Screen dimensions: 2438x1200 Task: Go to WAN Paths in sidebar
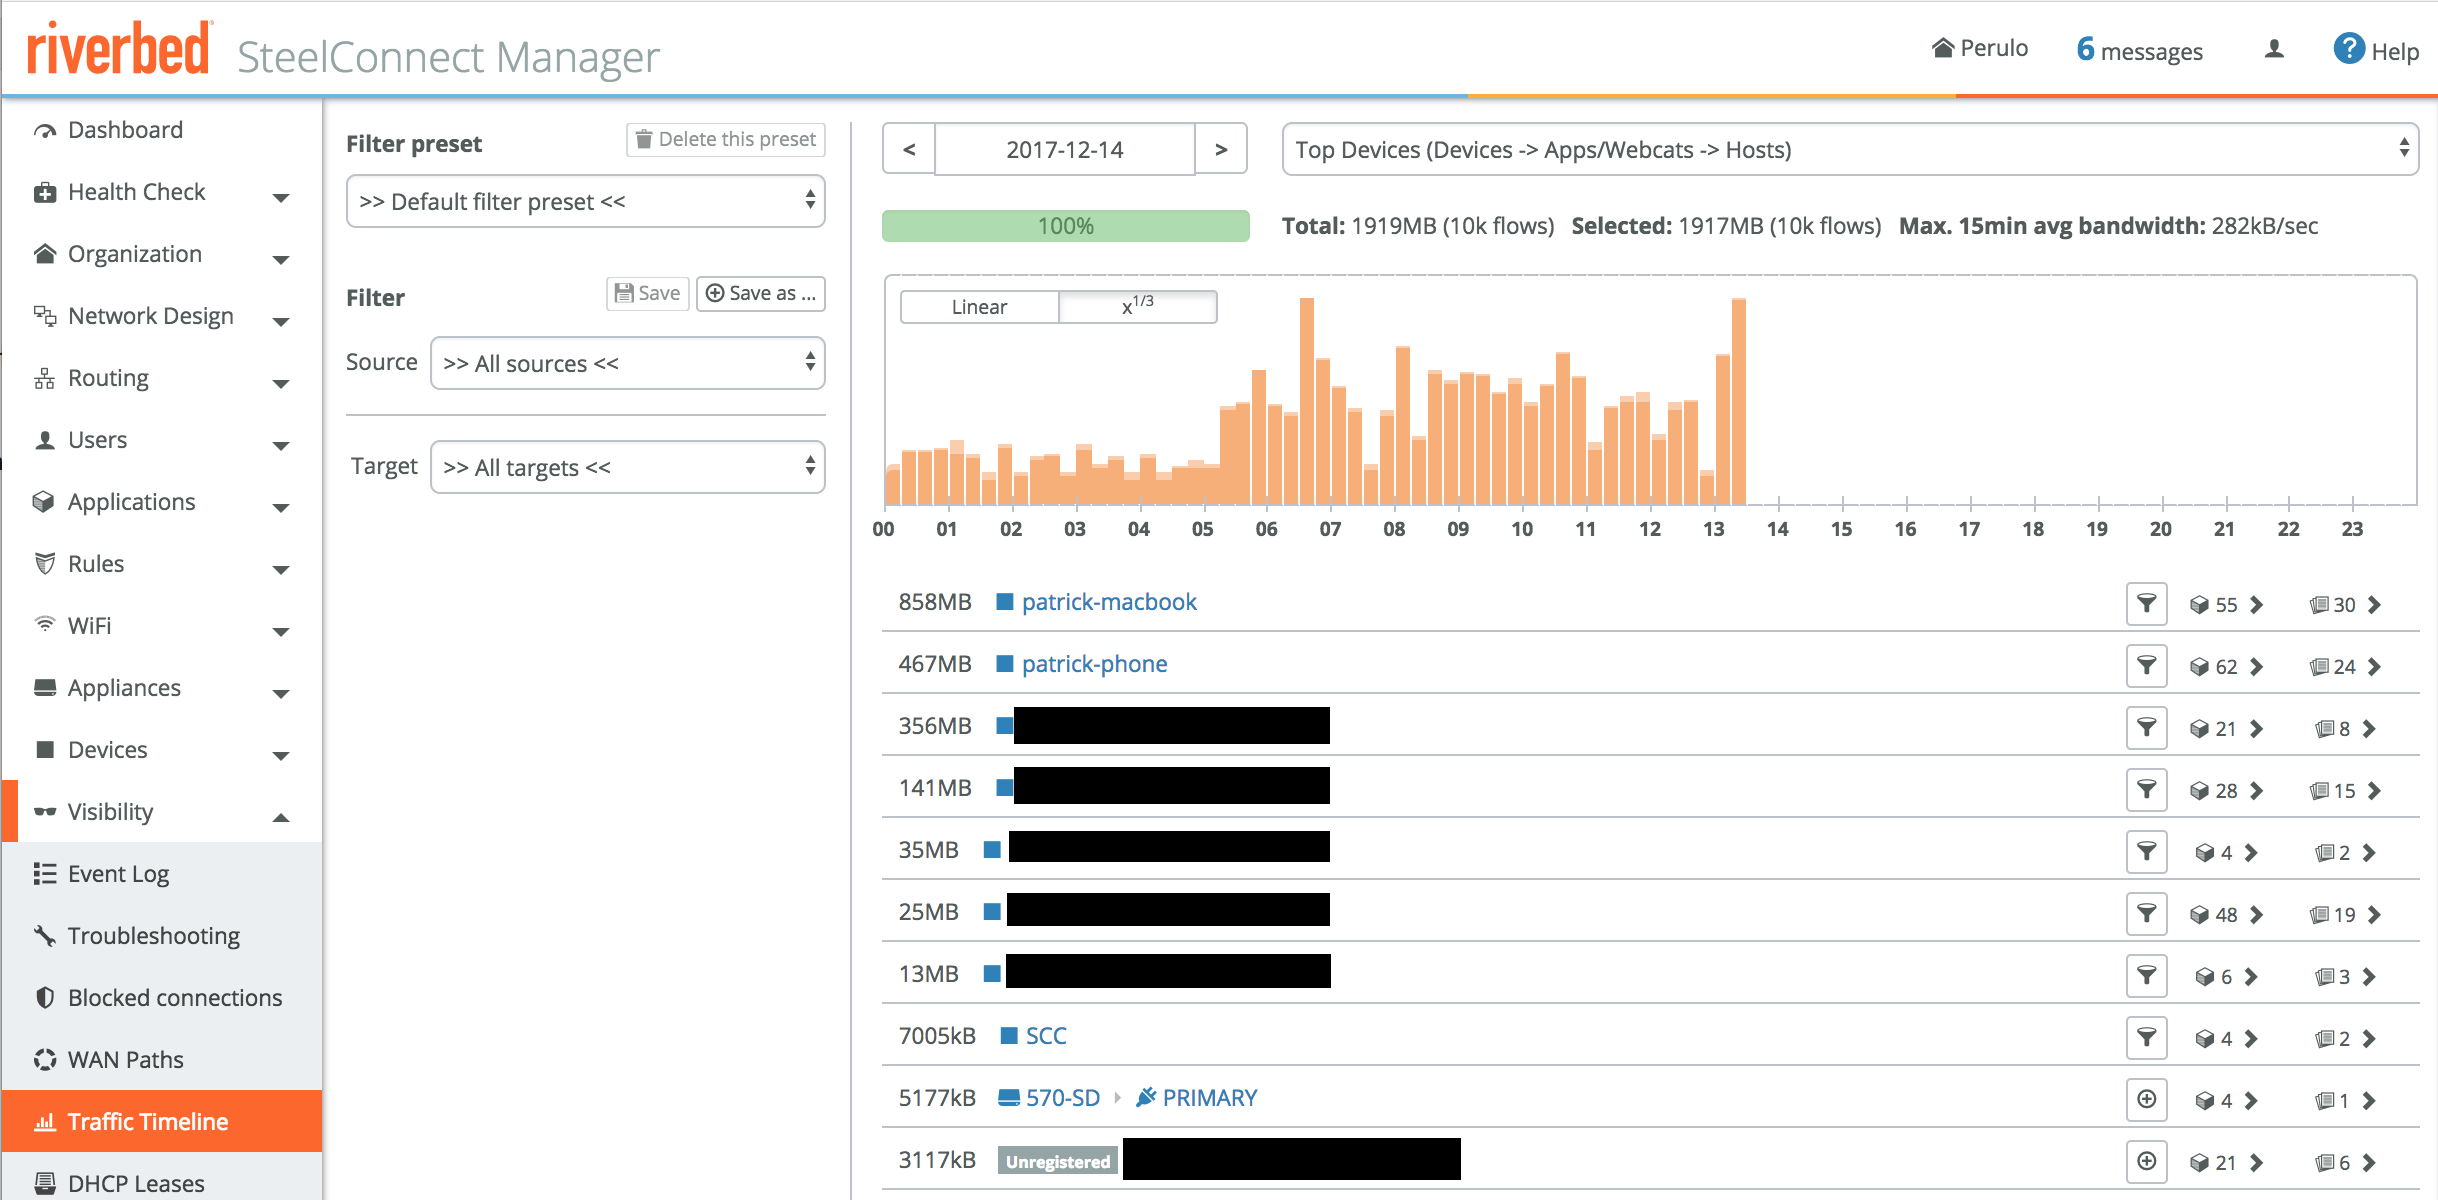(125, 1060)
